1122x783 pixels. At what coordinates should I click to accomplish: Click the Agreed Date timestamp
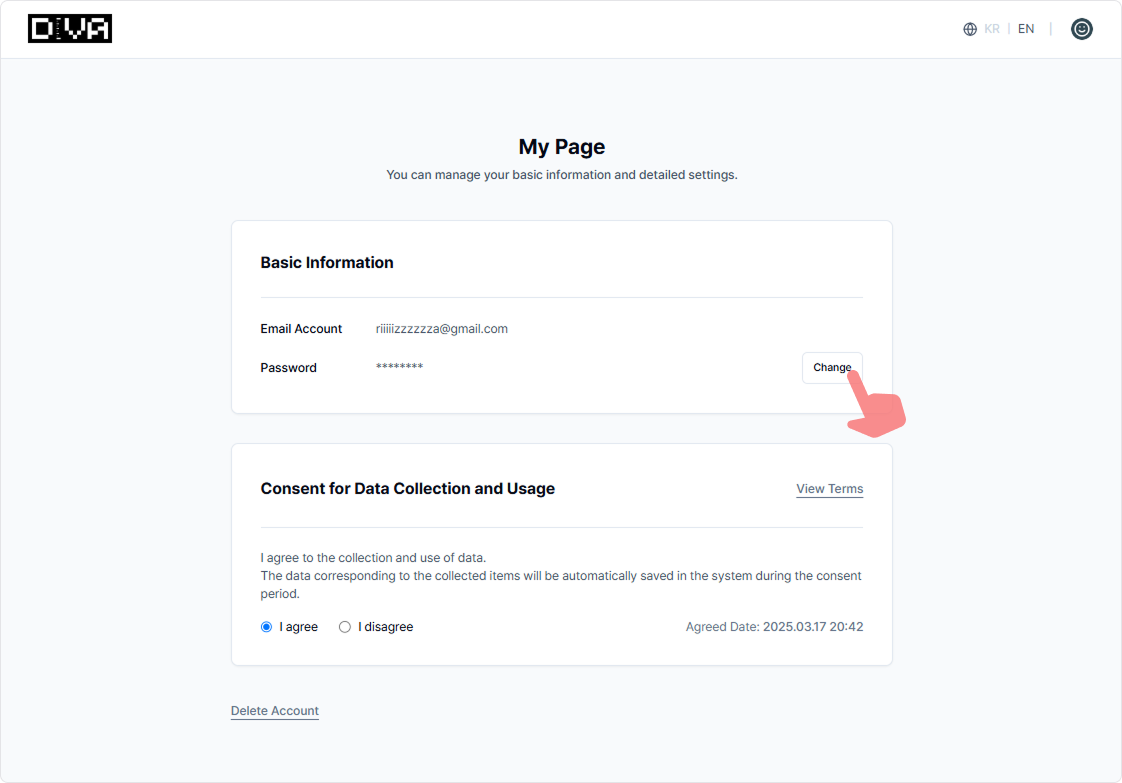coord(774,627)
